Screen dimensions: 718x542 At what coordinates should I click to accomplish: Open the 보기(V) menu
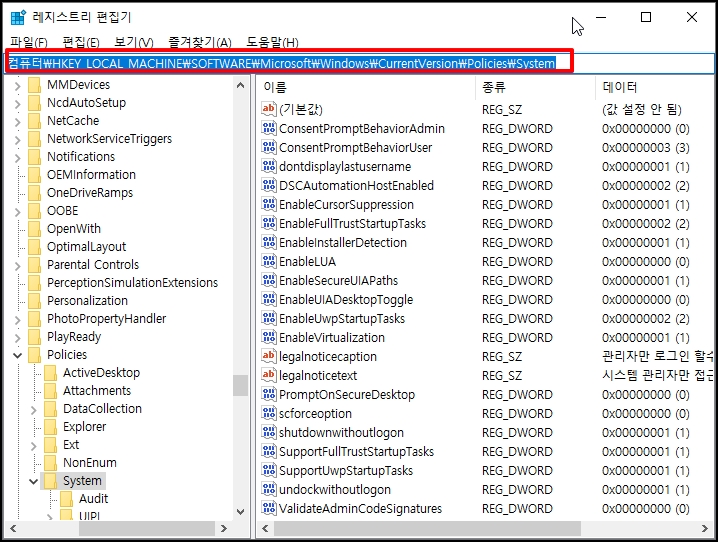pyautogui.click(x=134, y=43)
